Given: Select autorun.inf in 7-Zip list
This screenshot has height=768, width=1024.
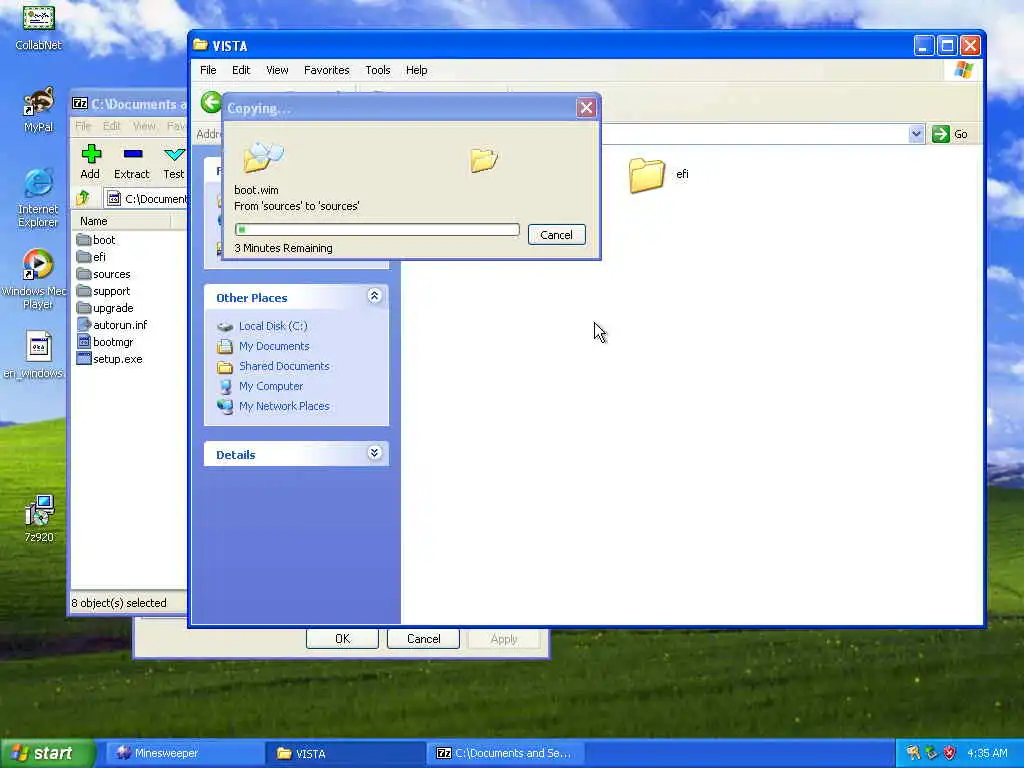Looking at the screenshot, I should 112,325.
